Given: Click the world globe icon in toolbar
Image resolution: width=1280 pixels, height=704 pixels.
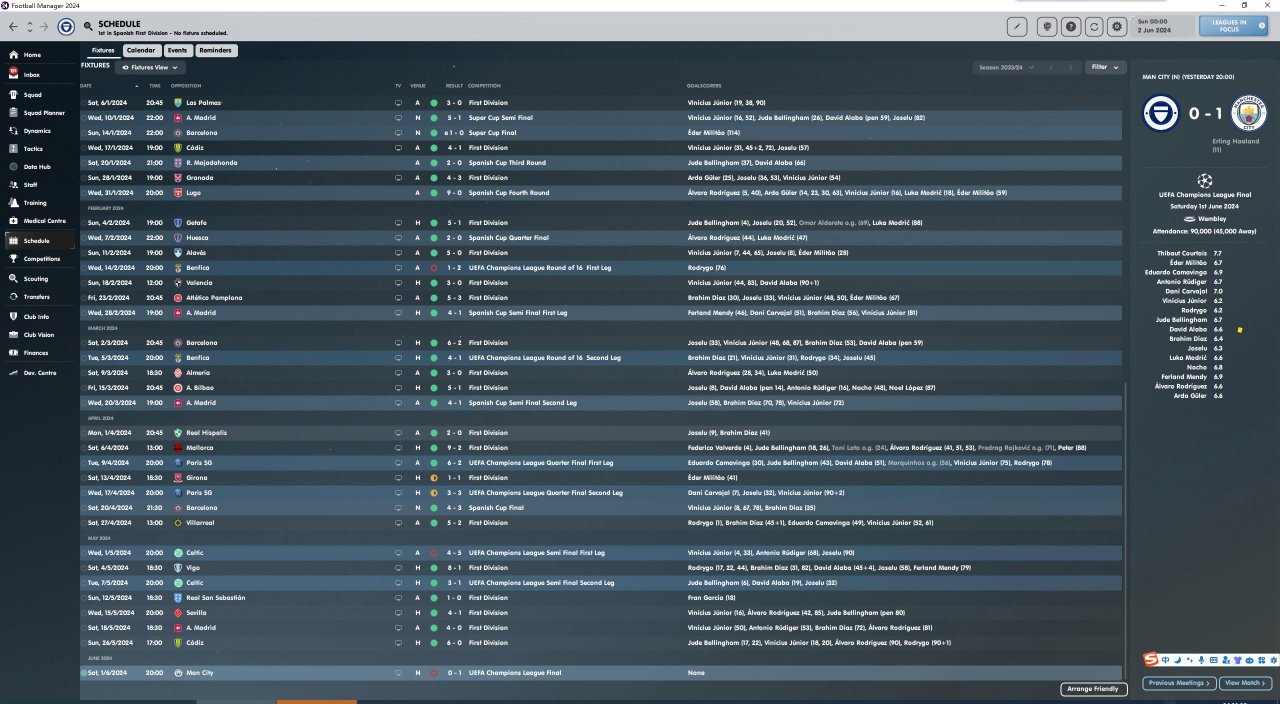Looking at the screenshot, I should tap(1048, 27).
